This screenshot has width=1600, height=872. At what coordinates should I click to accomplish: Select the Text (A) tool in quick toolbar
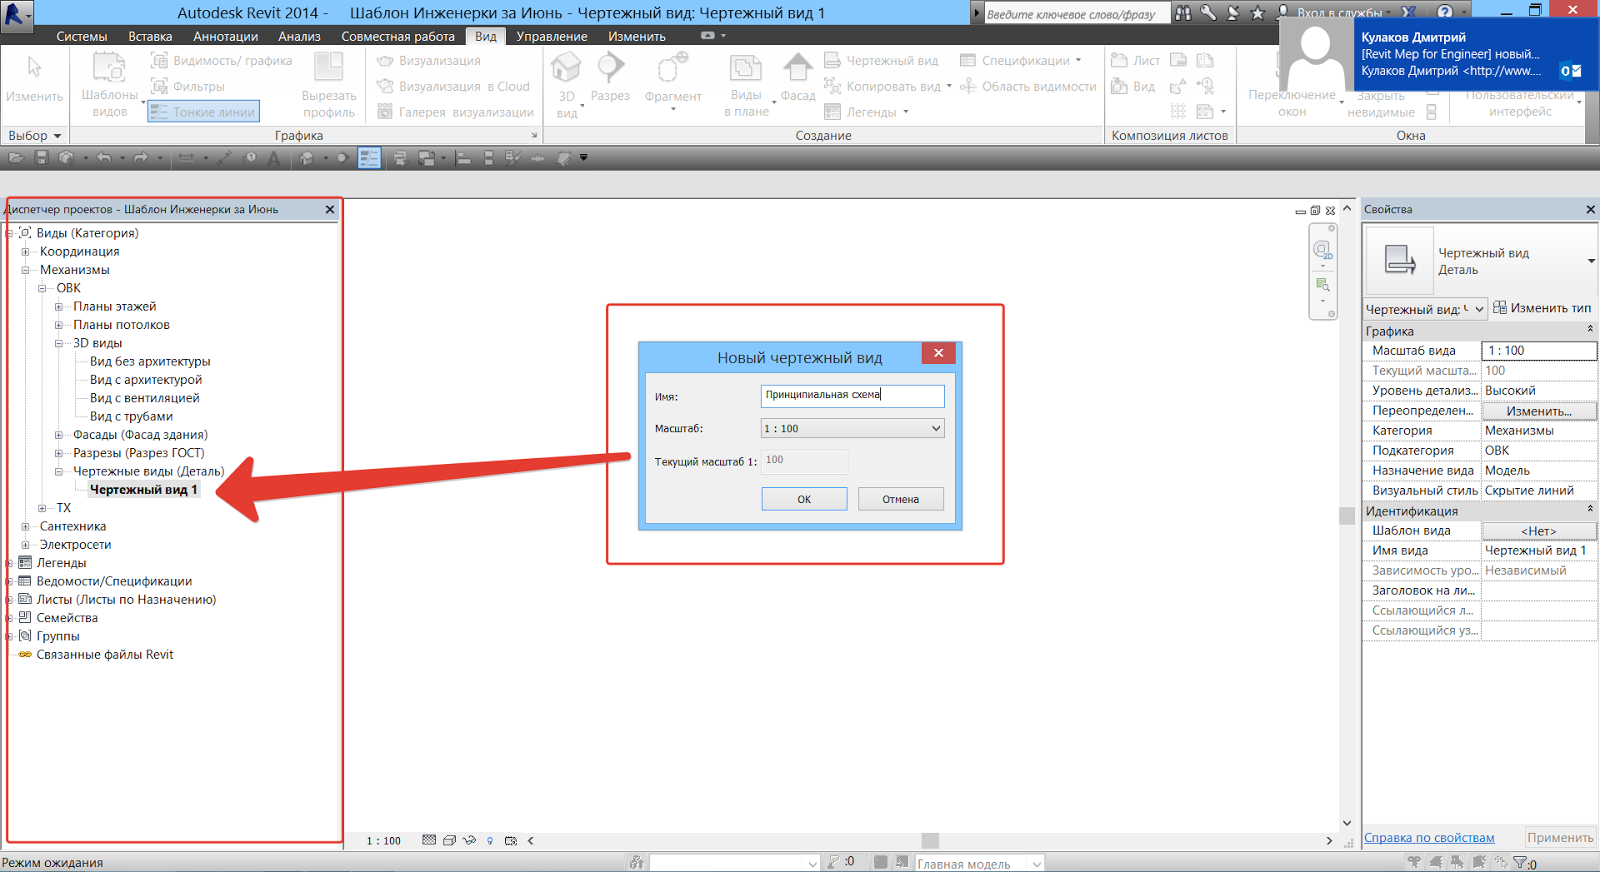(274, 158)
